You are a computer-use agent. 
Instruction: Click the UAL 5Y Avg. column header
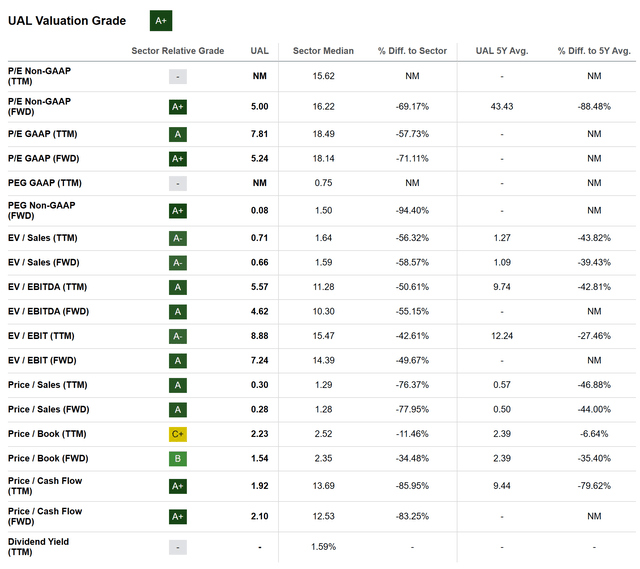502,51
